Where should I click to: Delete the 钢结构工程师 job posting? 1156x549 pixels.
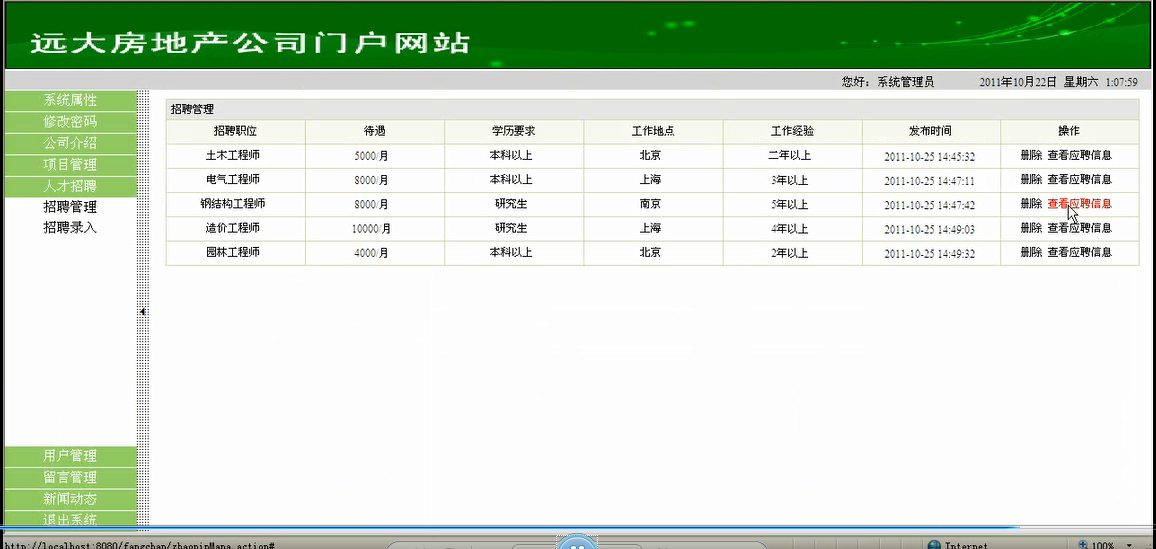click(1031, 203)
